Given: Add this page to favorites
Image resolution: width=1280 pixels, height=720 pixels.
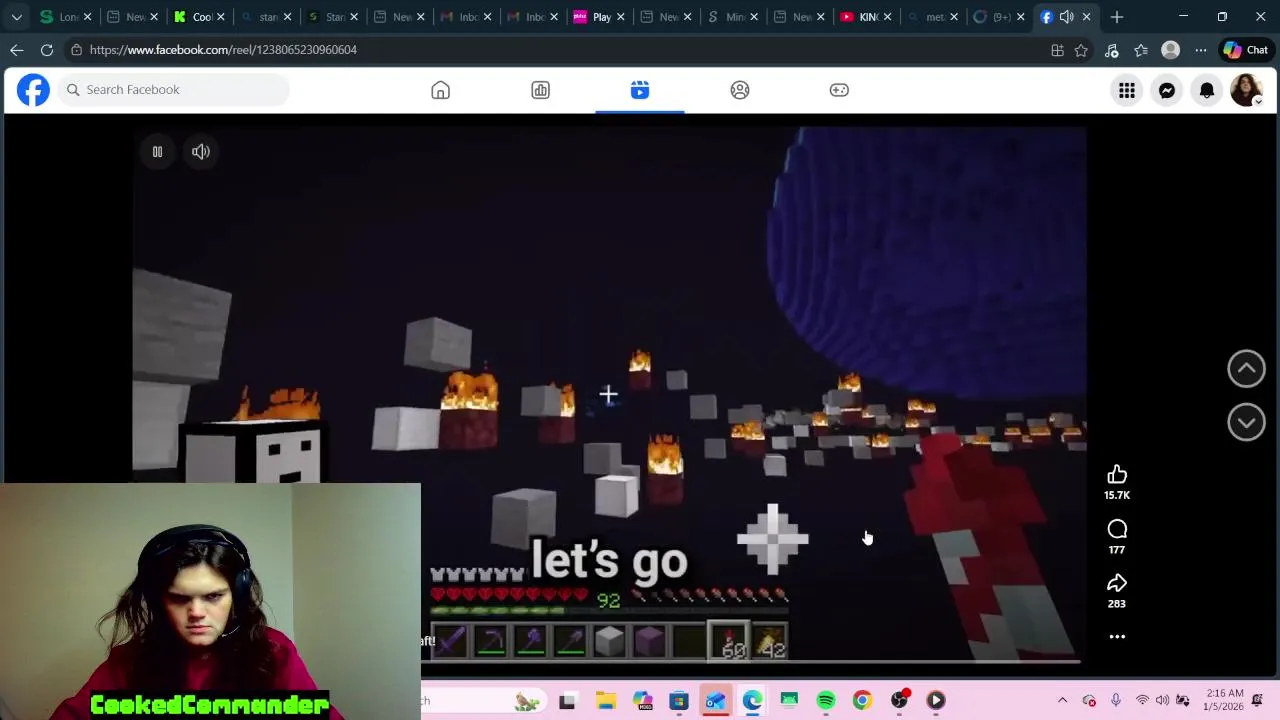Looking at the screenshot, I should coord(1081,50).
